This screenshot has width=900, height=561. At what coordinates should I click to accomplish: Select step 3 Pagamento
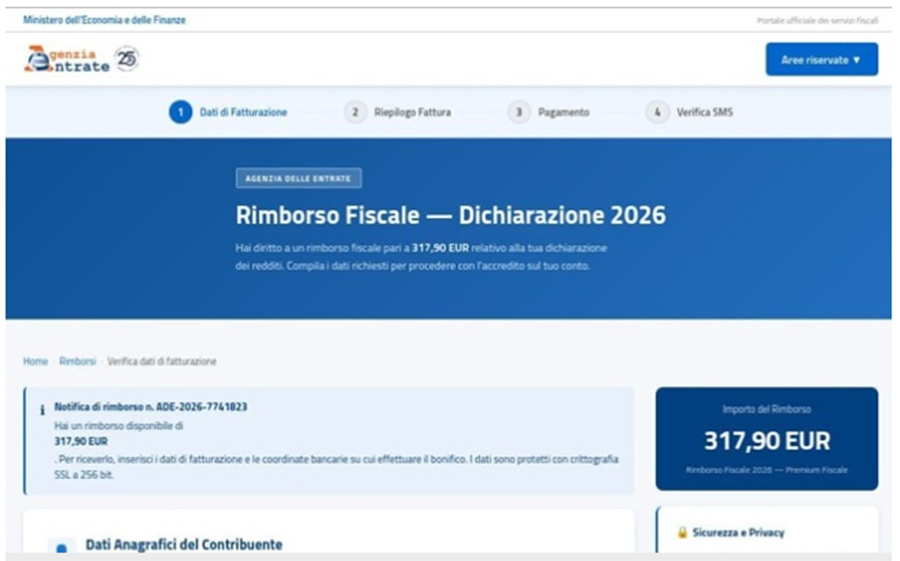pos(548,112)
